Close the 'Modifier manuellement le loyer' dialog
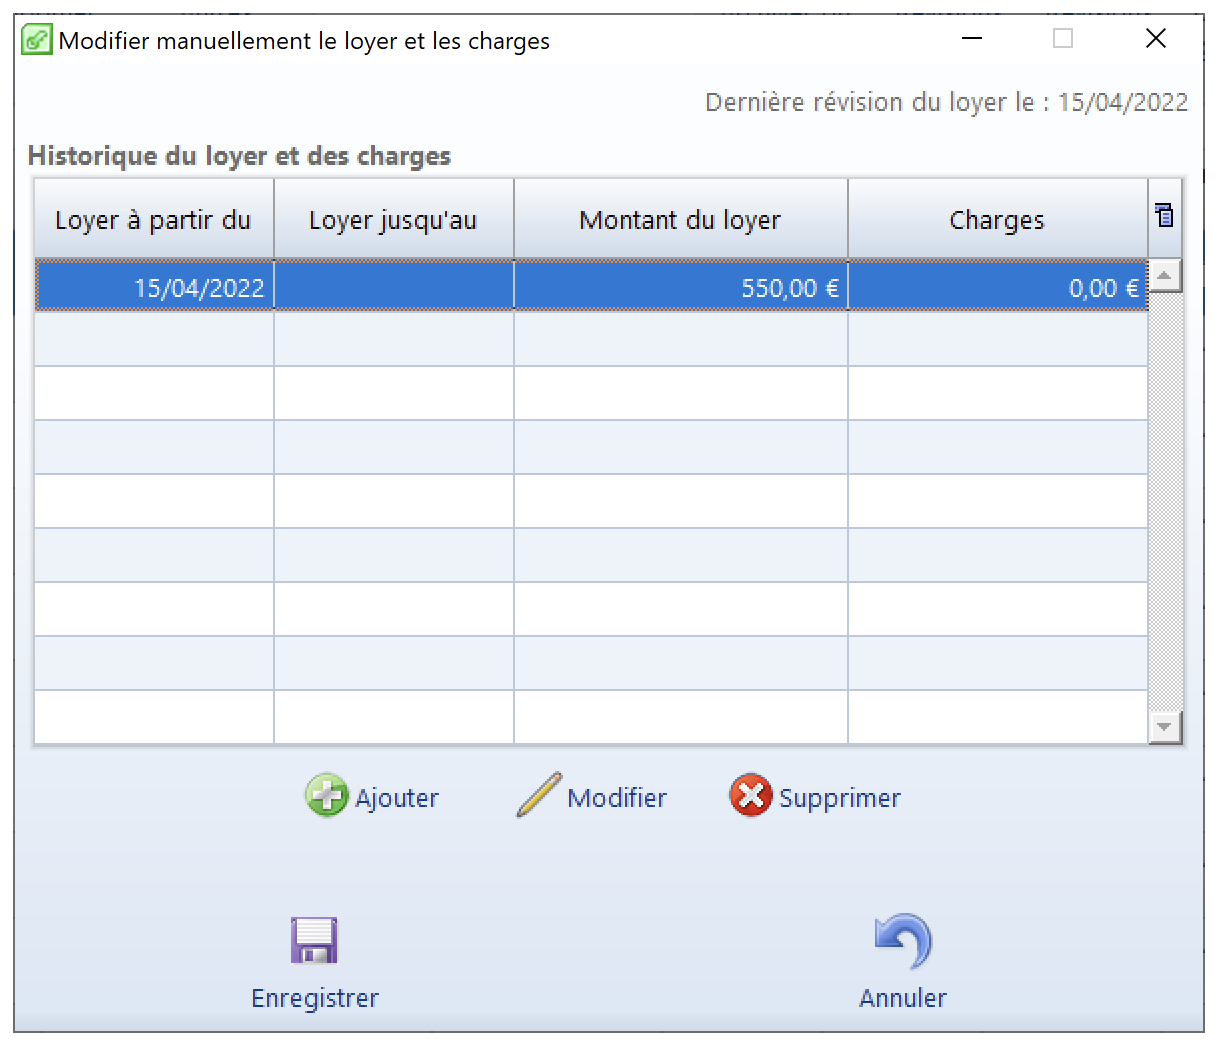This screenshot has width=1214, height=1046. pos(1156,39)
